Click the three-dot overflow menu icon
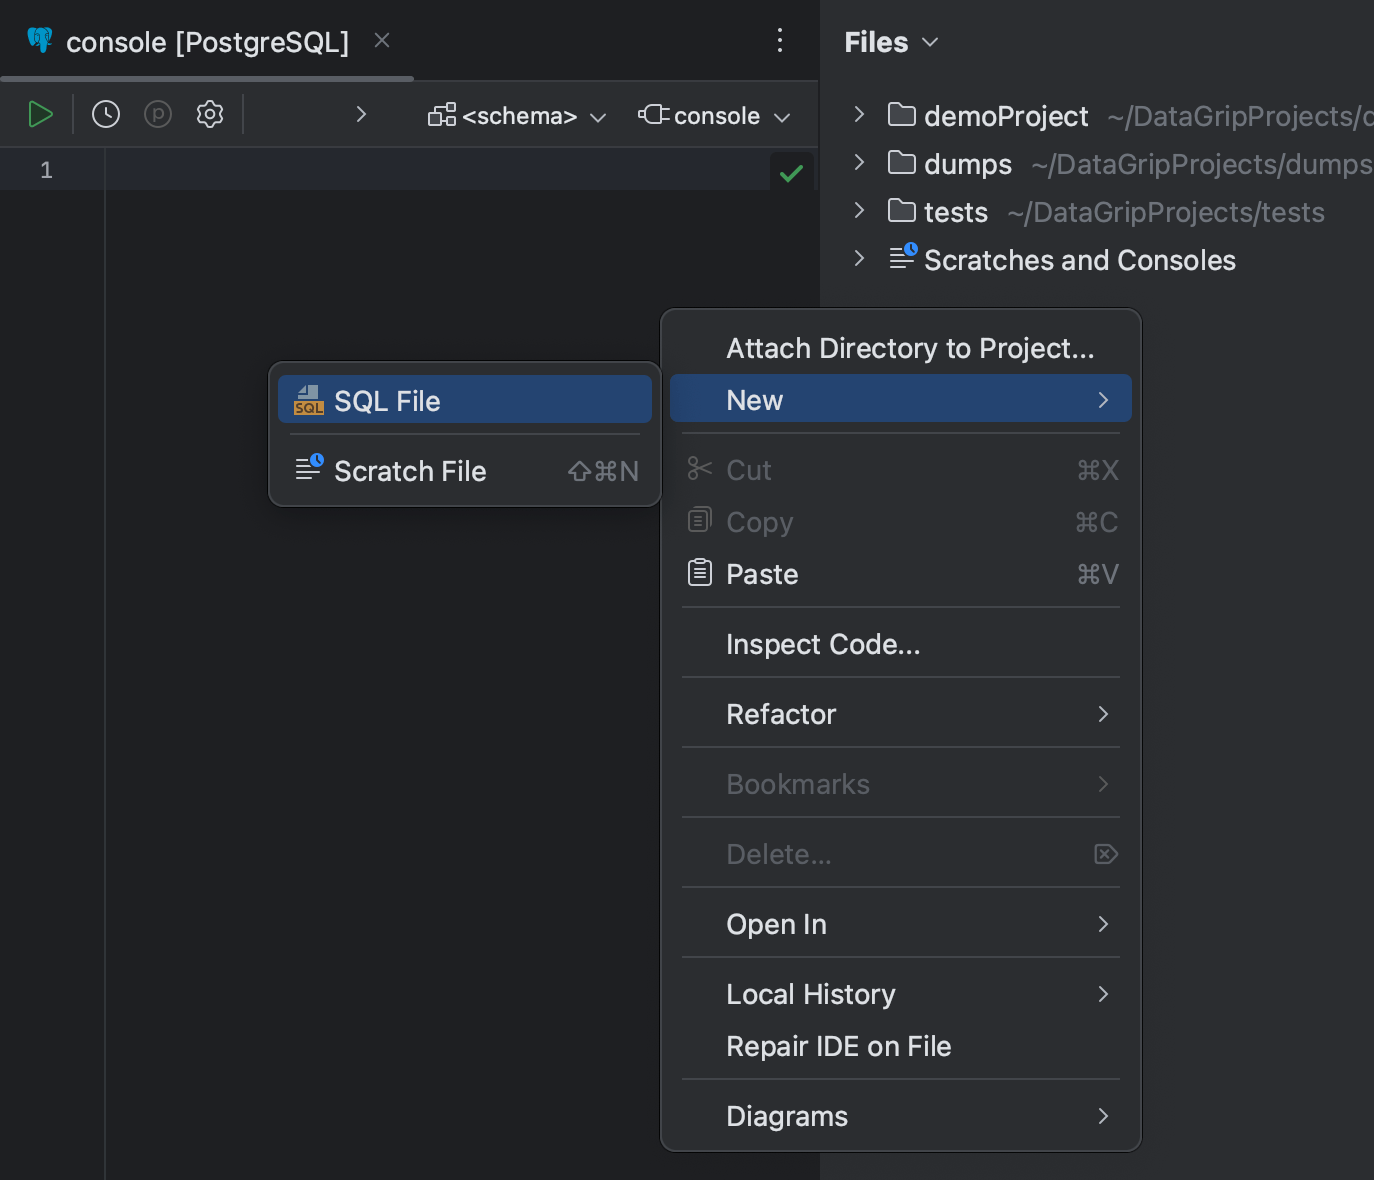1374x1180 pixels. 780,40
